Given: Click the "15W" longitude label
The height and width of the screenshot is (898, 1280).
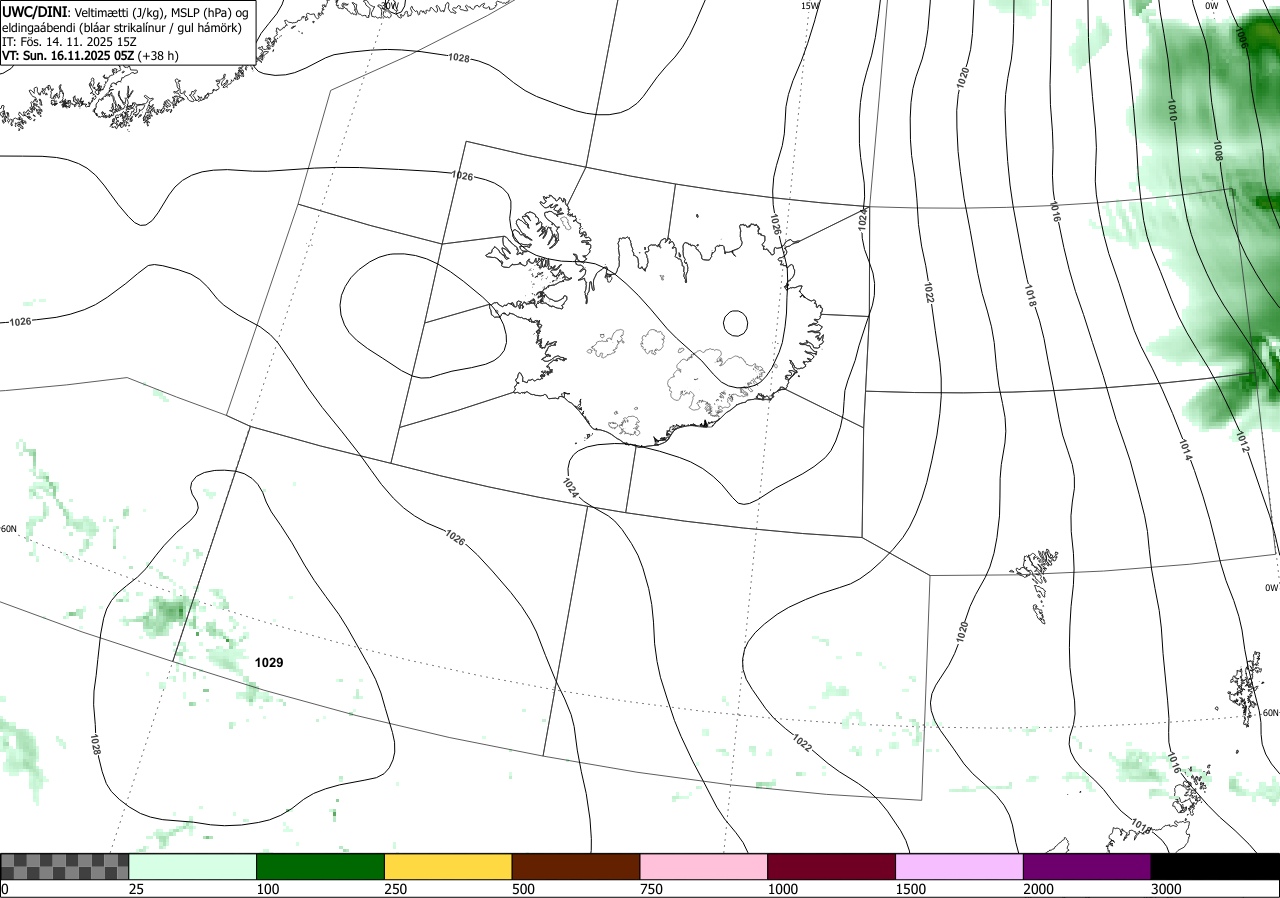Looking at the screenshot, I should [x=809, y=6].
